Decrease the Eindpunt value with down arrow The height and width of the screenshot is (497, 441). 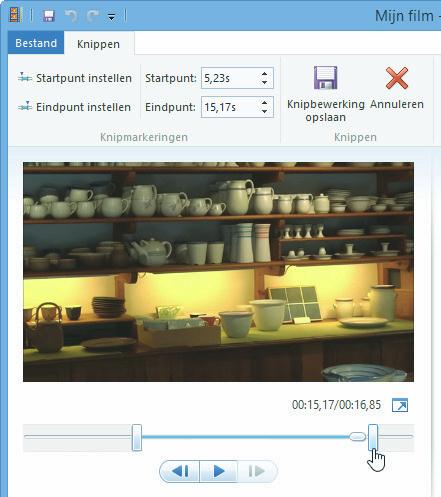click(264, 111)
